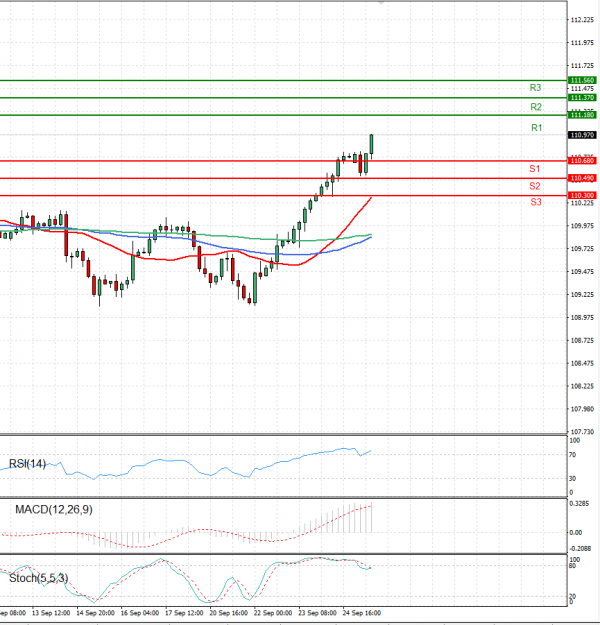Click the 14 Sep 20:00 time label
This screenshot has width=600, height=625.
[x=95, y=613]
